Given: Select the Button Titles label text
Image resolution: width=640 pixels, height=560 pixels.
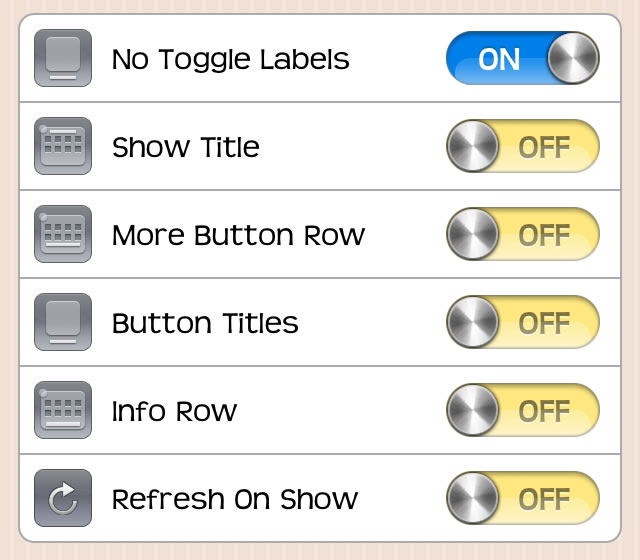Looking at the screenshot, I should [205, 323].
